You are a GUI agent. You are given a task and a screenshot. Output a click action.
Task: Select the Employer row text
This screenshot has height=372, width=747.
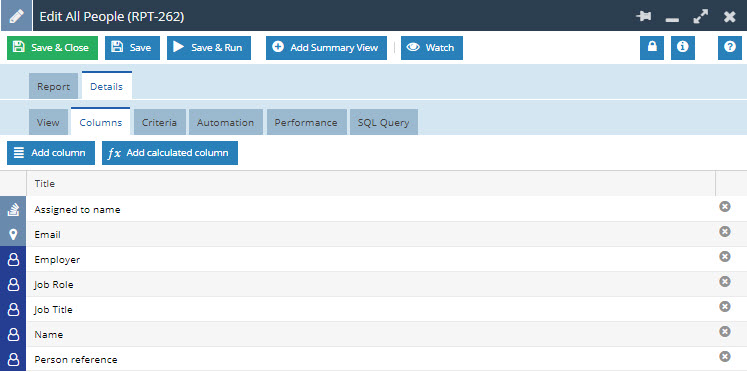click(x=57, y=260)
